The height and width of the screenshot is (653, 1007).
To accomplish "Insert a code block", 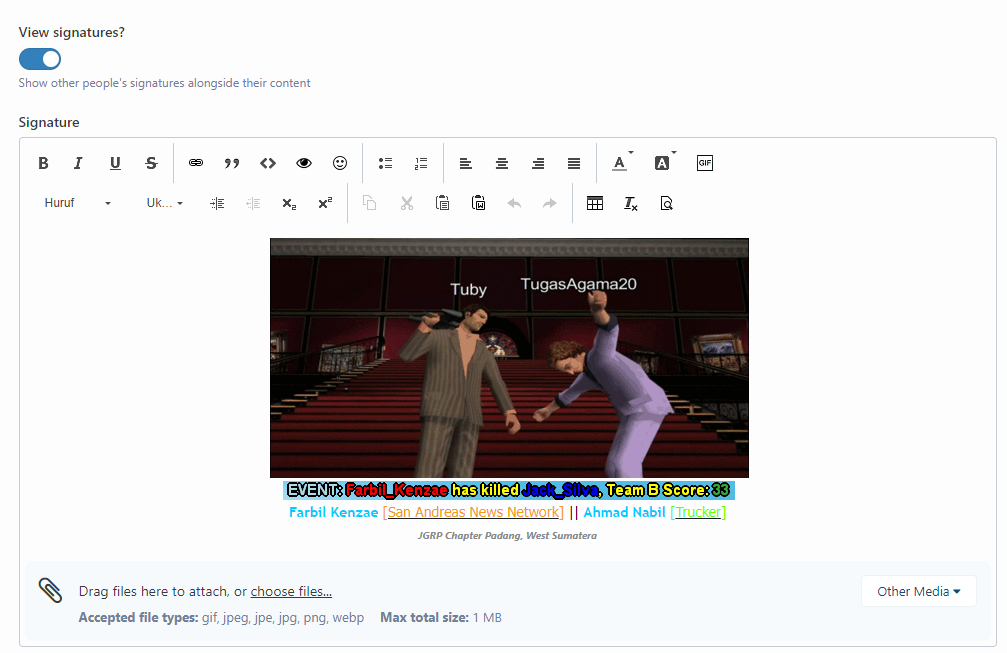I will click(x=268, y=163).
